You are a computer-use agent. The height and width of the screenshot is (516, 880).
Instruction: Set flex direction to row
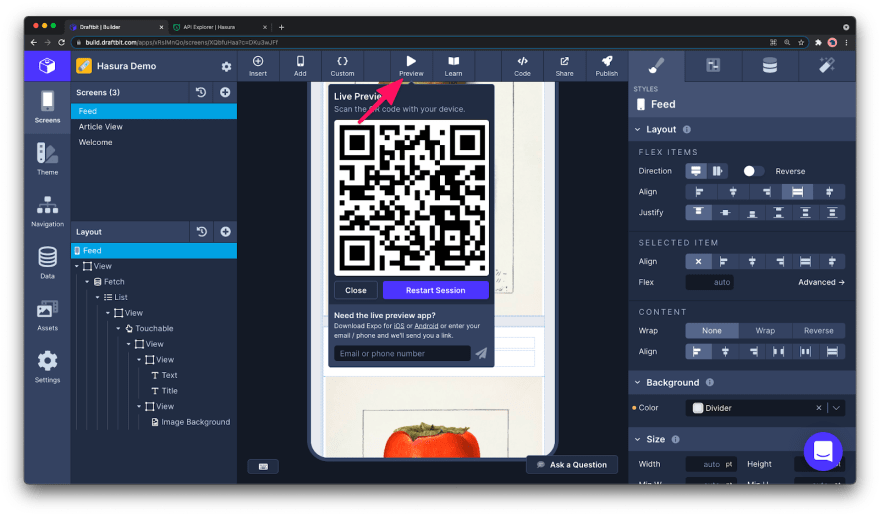(x=717, y=171)
